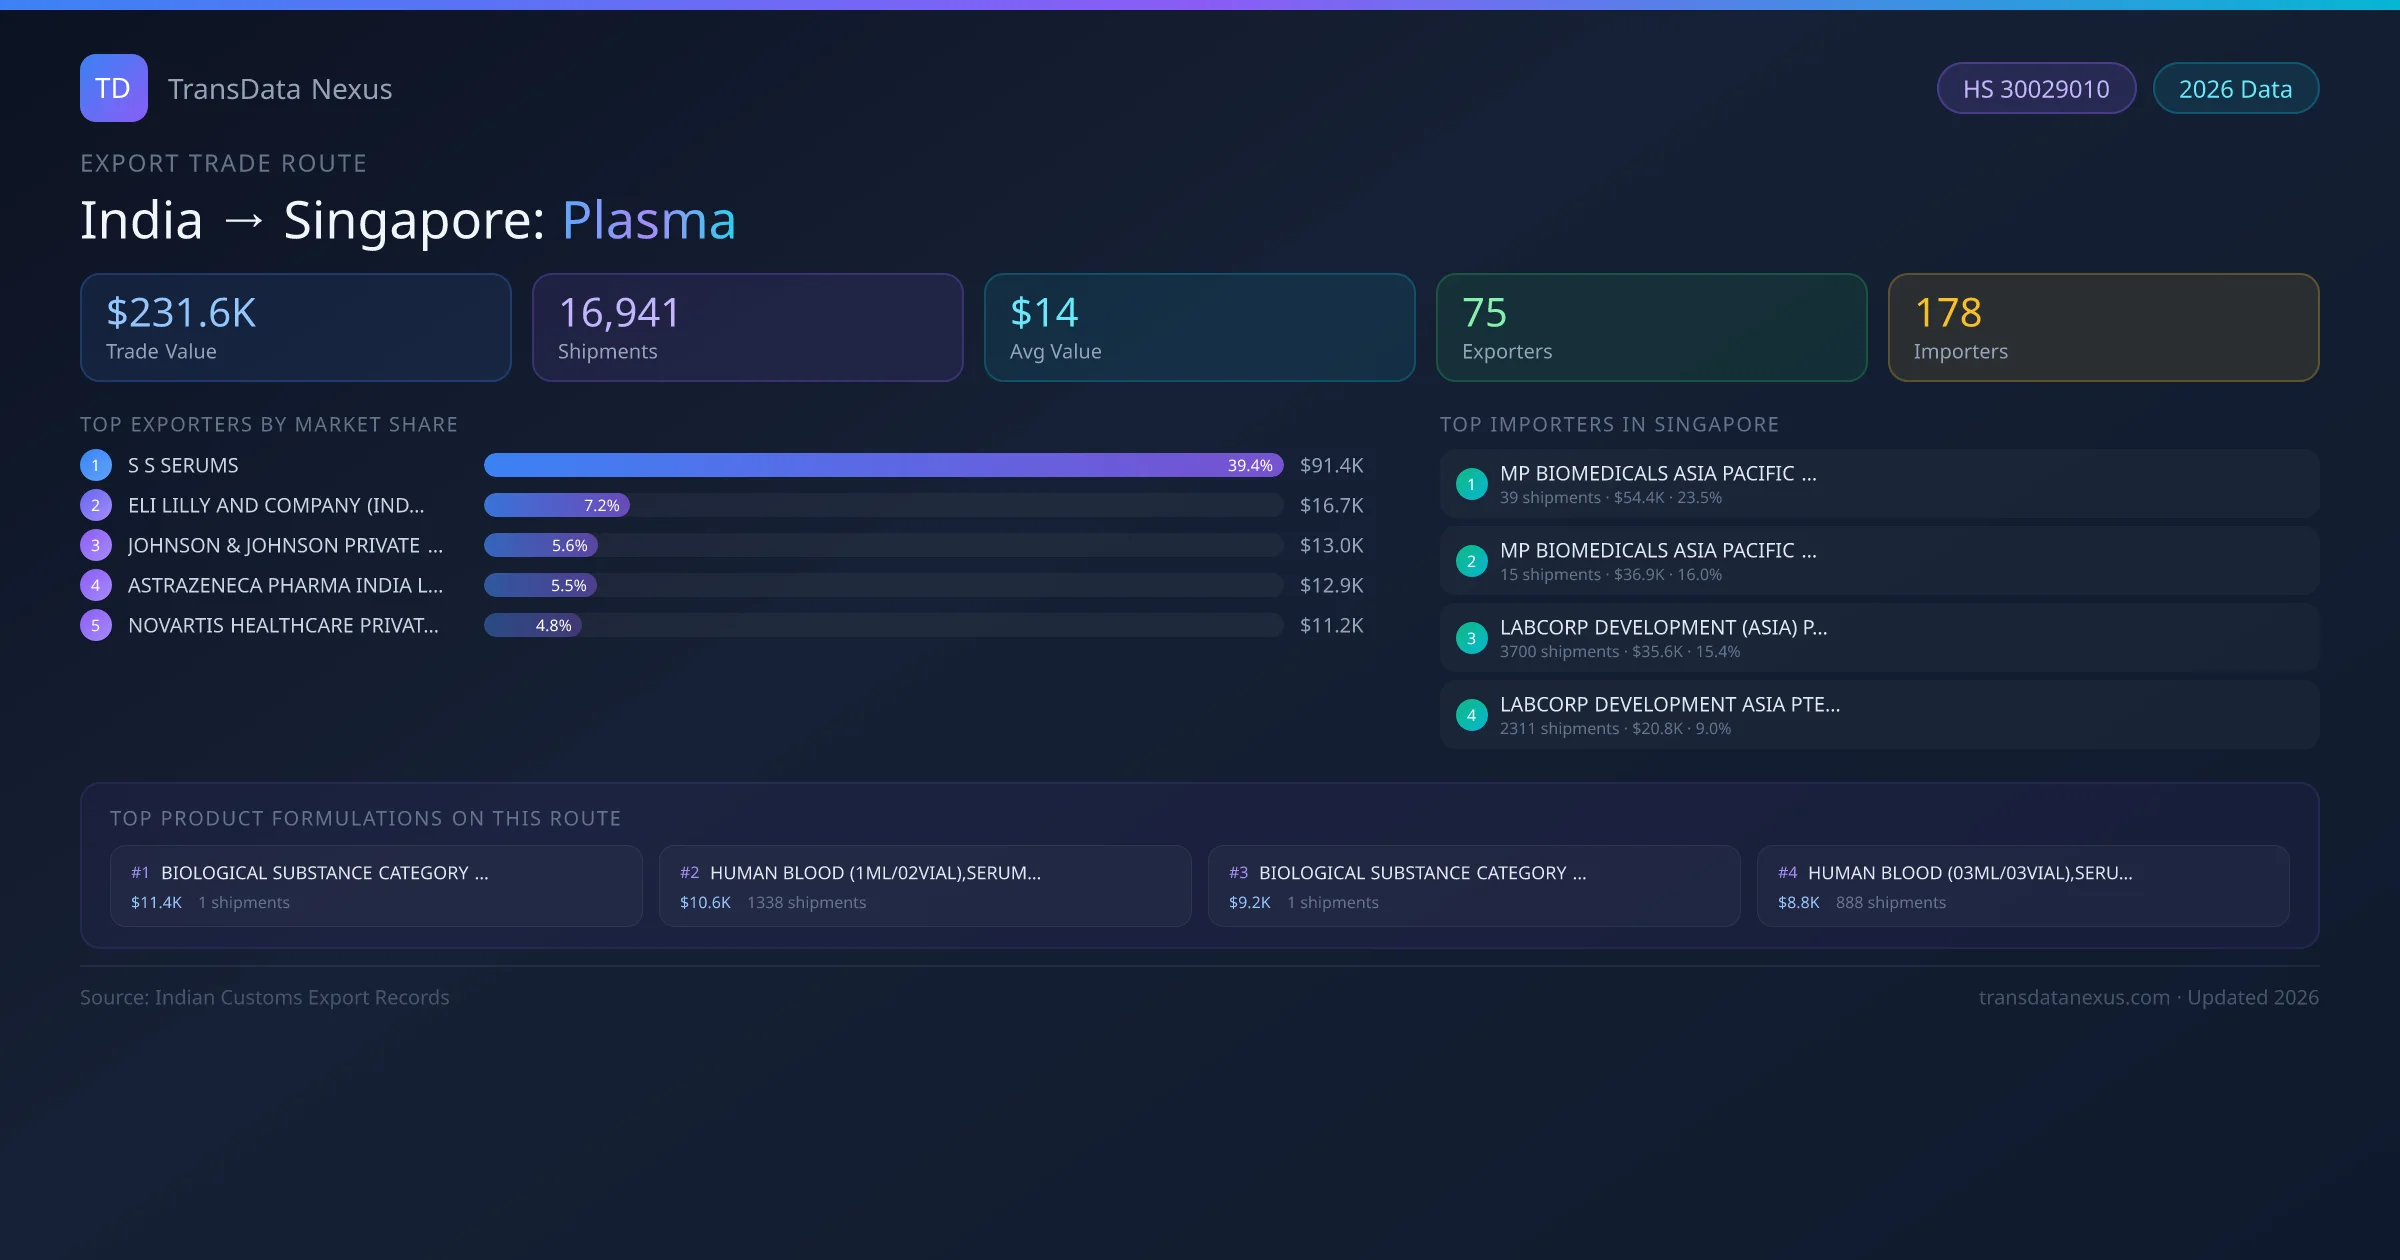The width and height of the screenshot is (2400, 1260).
Task: Select the HS 30029010 tag
Action: tap(2035, 89)
